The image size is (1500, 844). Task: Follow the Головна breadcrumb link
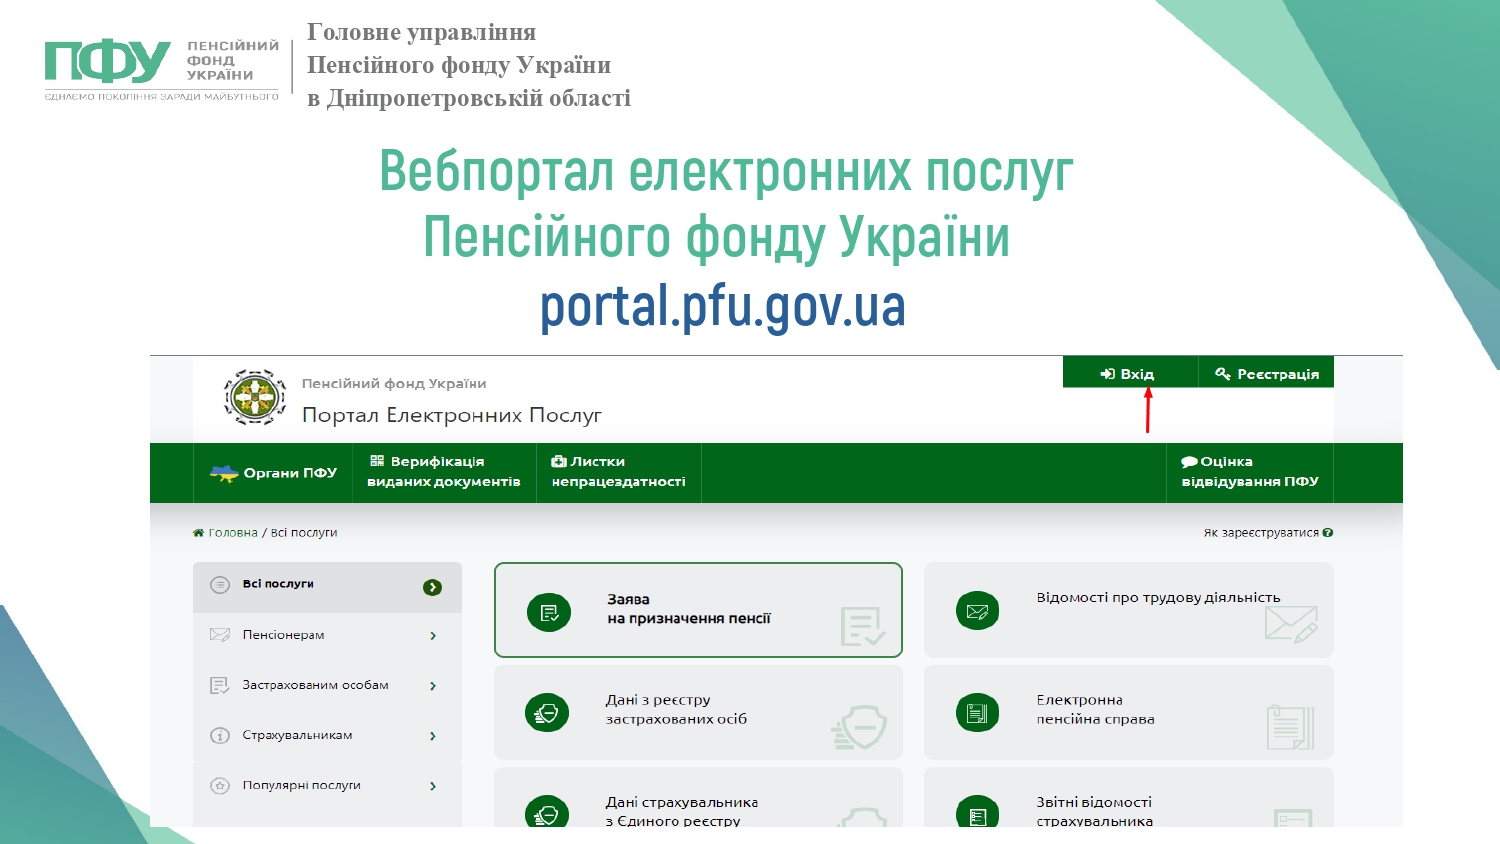[x=233, y=533]
